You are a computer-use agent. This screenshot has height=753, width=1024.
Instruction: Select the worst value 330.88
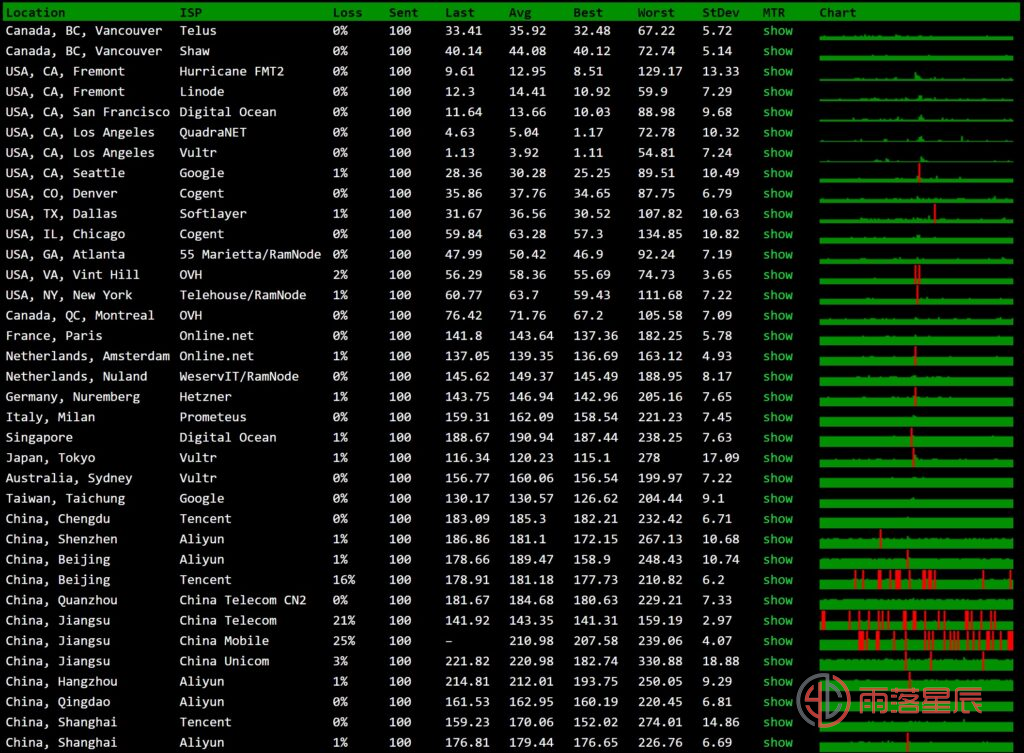tap(660, 661)
